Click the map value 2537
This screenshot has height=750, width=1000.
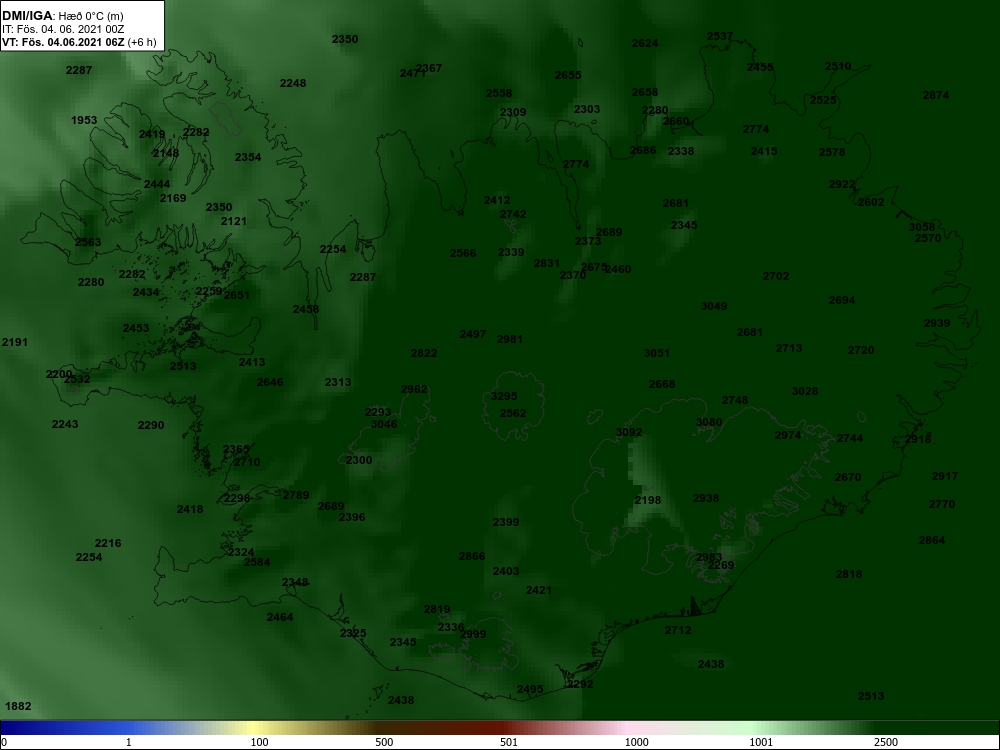[x=720, y=36]
